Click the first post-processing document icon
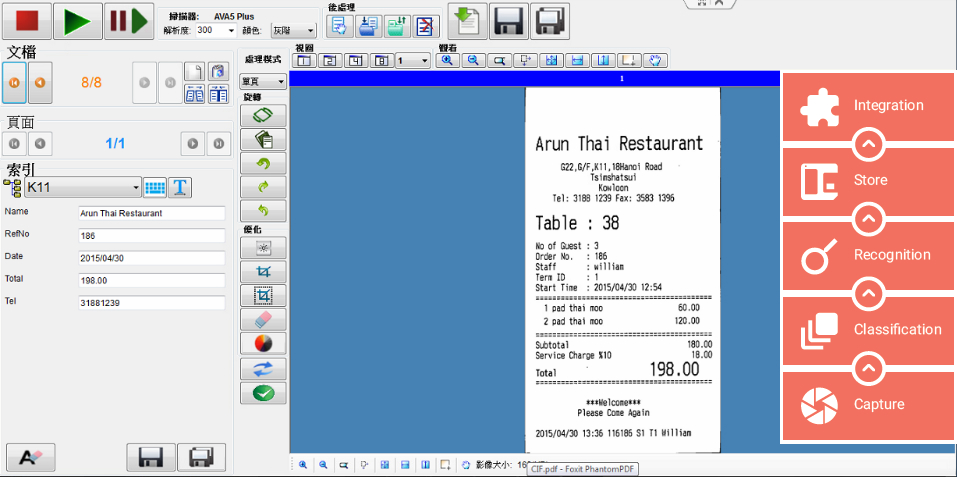This screenshot has height=477, width=957. coord(340,25)
